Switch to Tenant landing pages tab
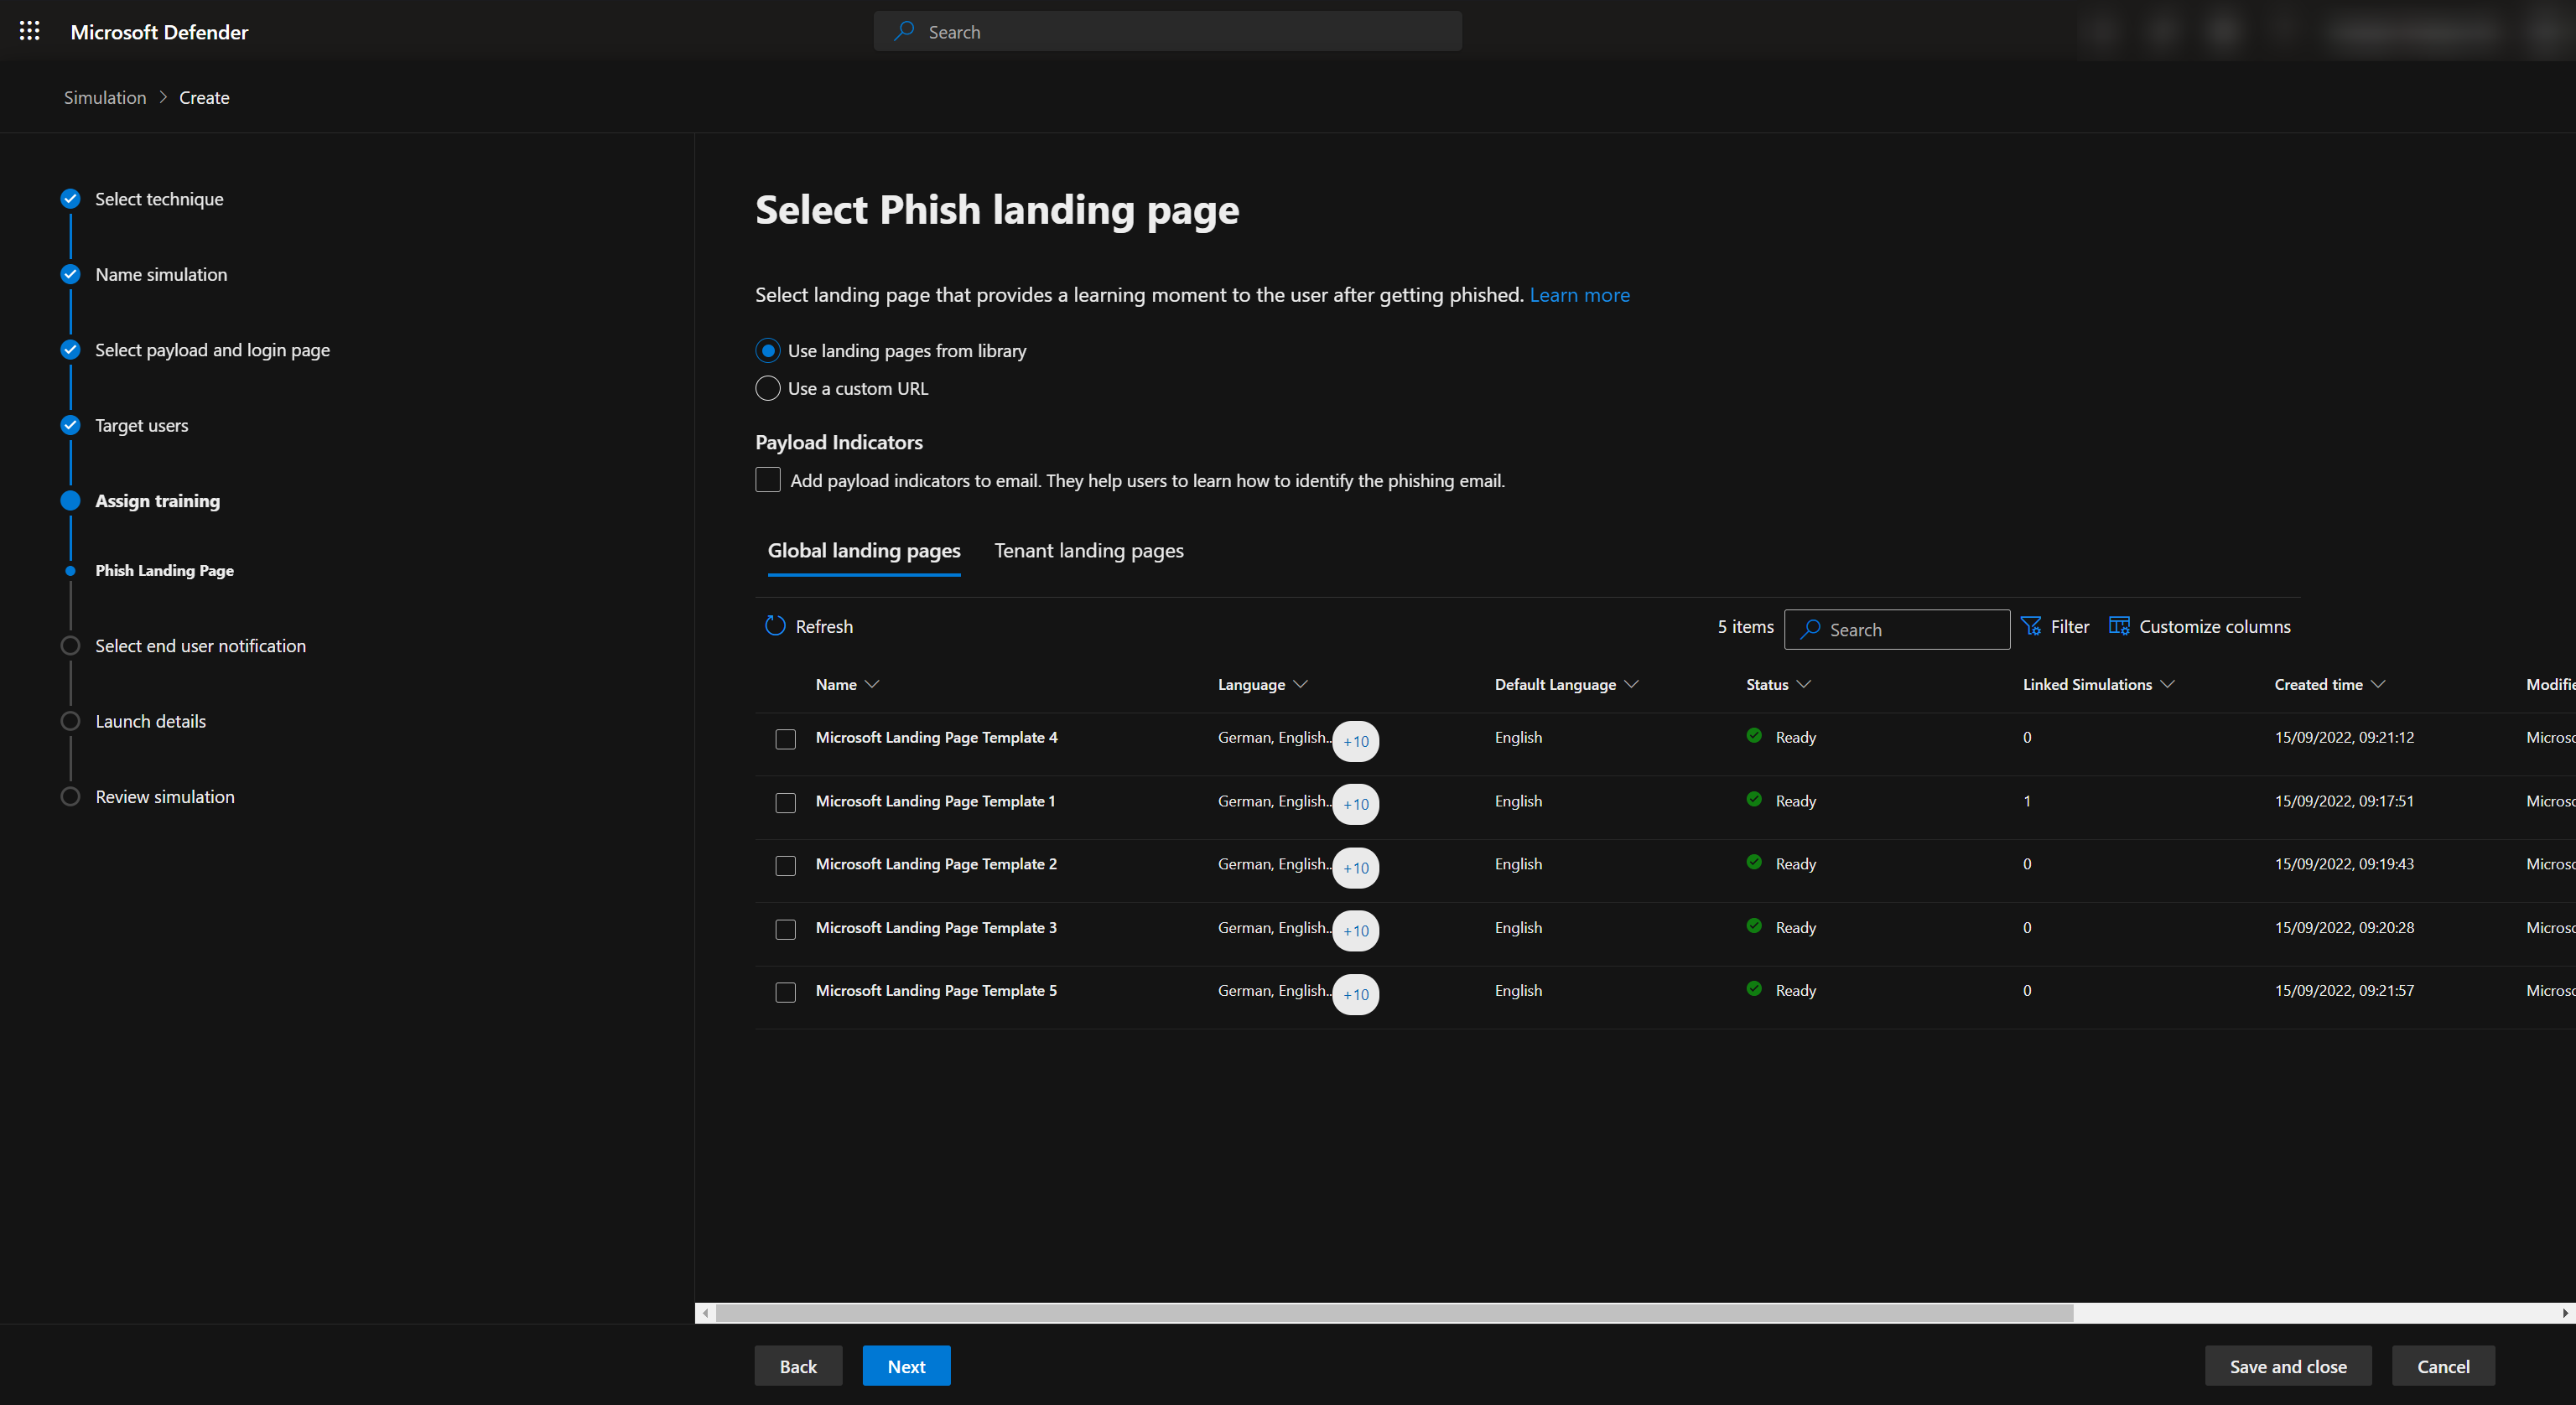Image resolution: width=2576 pixels, height=1405 pixels. 1088,550
